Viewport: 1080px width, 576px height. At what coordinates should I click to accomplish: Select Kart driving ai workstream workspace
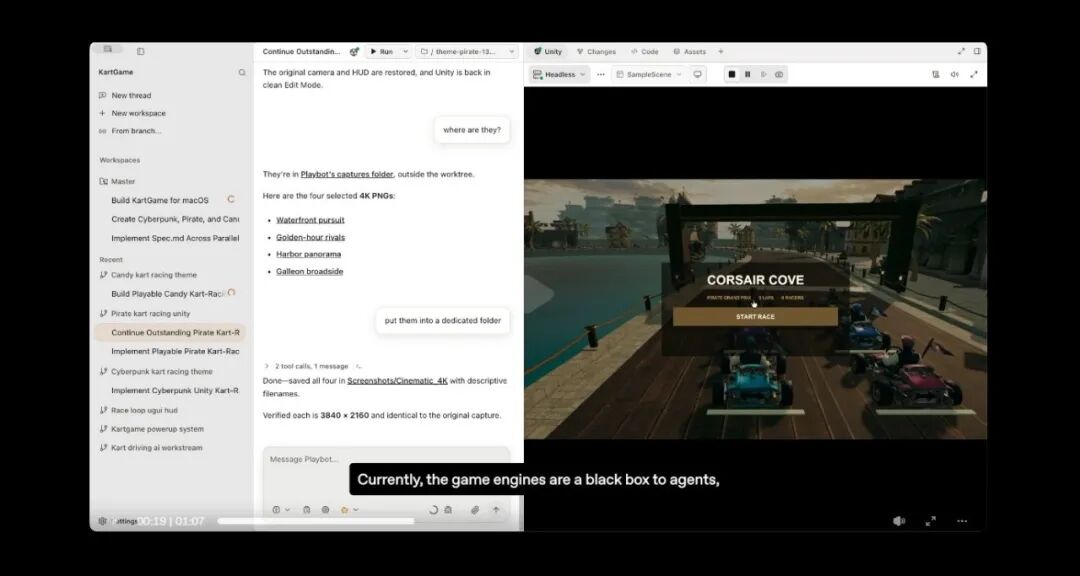[156, 448]
